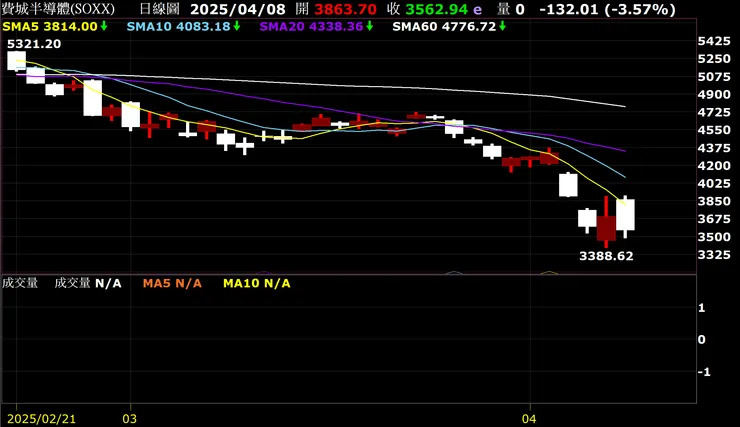Click the MA10 N/A volume legend
The width and height of the screenshot is (740, 427).
(257, 283)
